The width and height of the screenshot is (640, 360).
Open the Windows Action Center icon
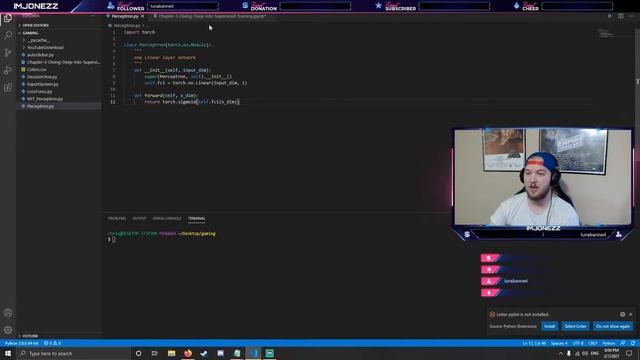pos(629,353)
